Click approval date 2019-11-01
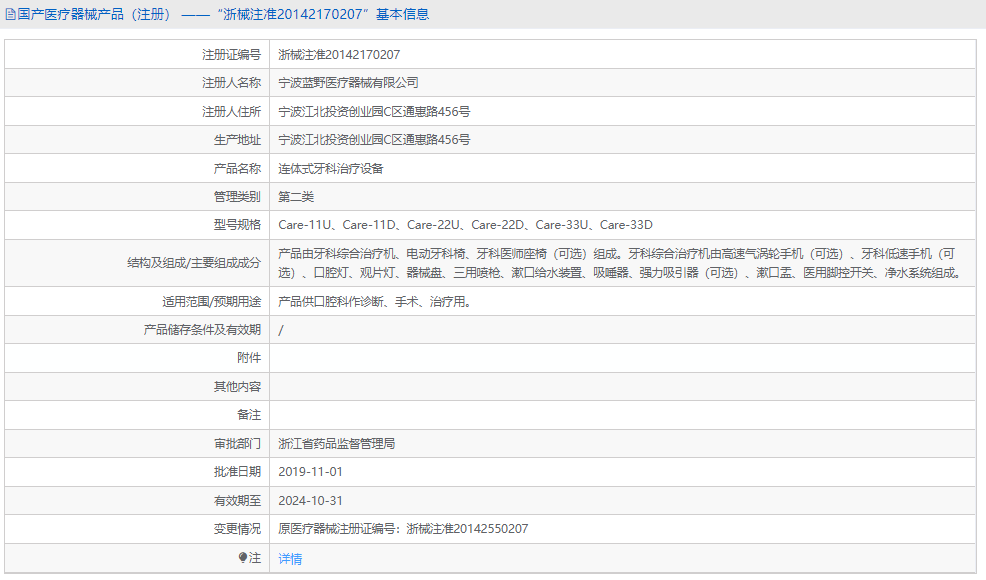This screenshot has height=580, width=986. coord(310,472)
